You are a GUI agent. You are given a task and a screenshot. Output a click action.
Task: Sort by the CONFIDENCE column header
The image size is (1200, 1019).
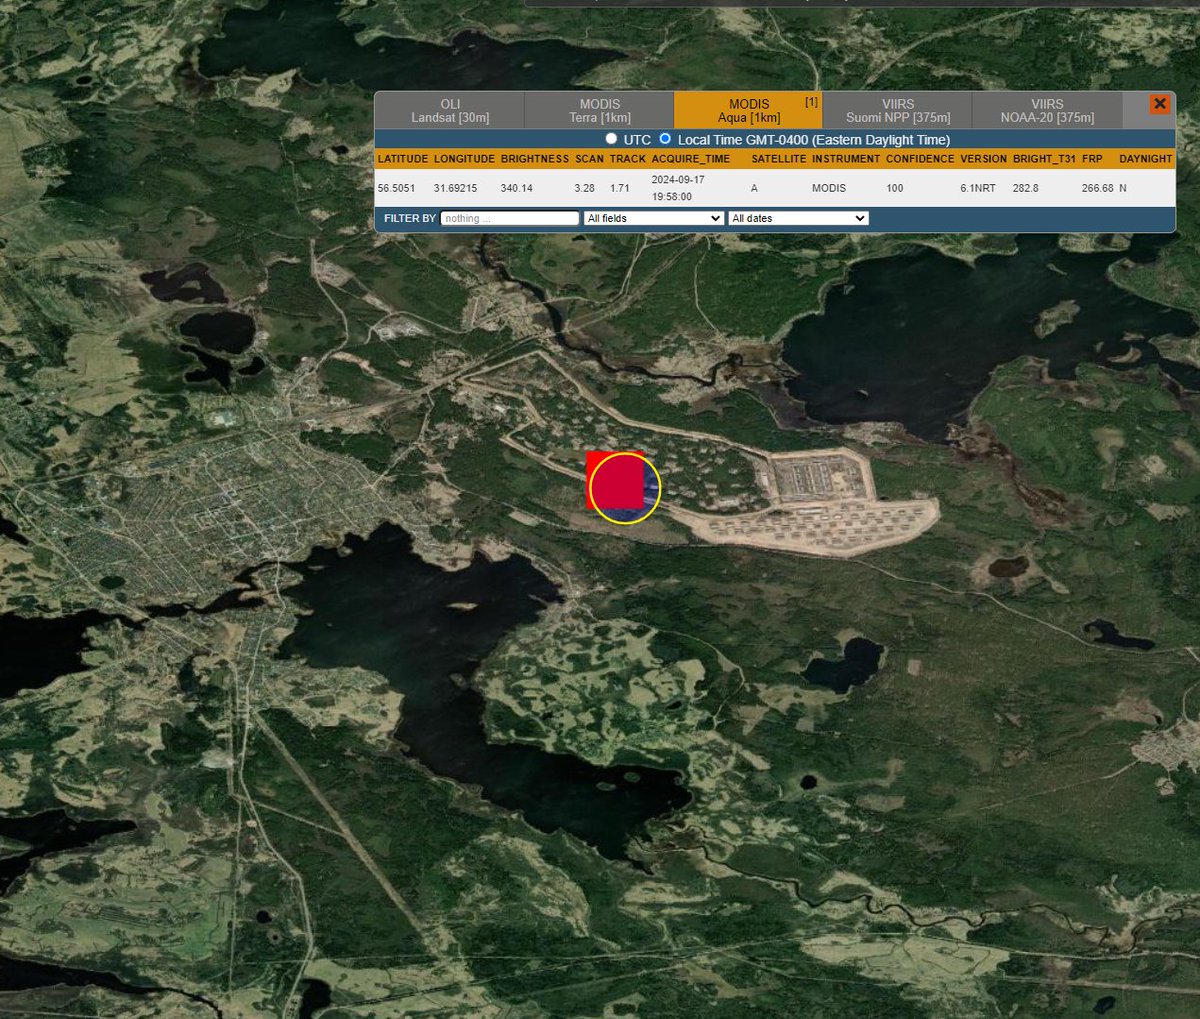(919, 158)
